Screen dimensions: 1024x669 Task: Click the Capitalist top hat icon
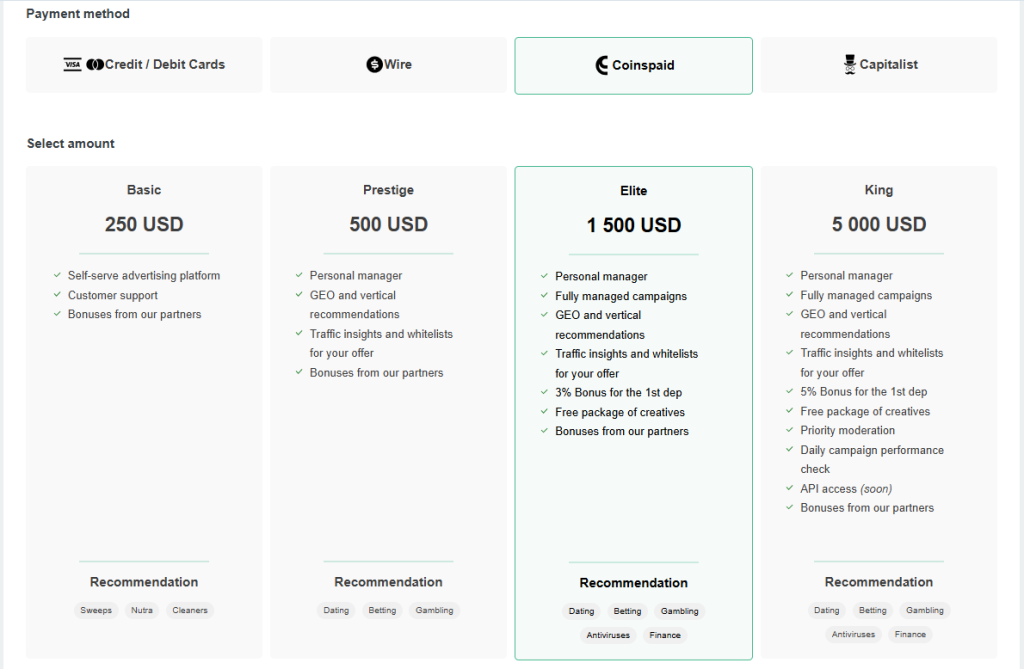850,65
